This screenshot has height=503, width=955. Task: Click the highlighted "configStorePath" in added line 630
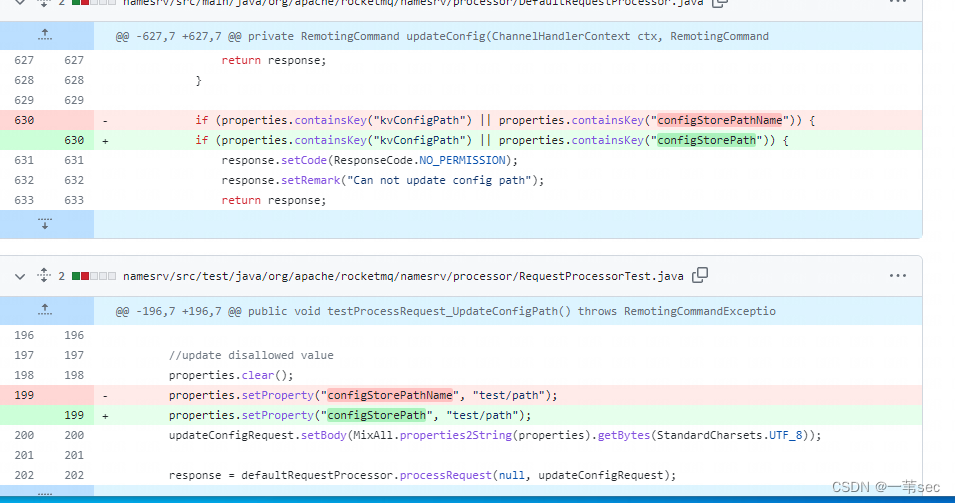coord(707,140)
